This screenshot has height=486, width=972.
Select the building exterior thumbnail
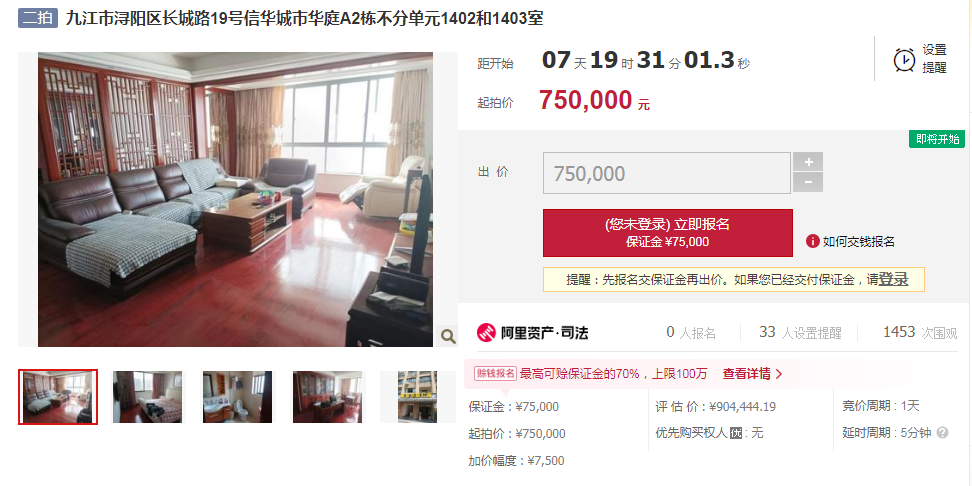[417, 397]
